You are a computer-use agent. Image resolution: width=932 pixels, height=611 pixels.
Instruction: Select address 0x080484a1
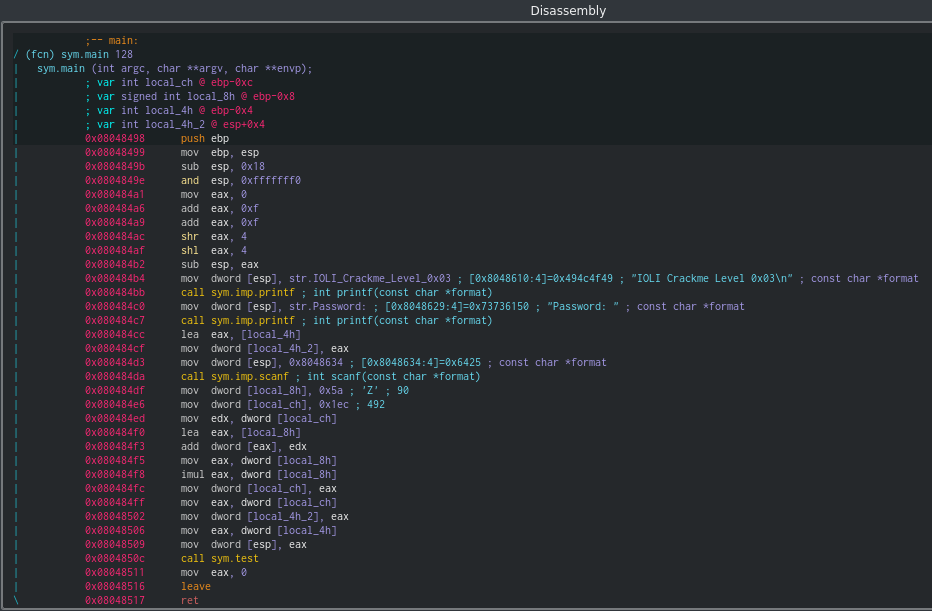(x=114, y=194)
